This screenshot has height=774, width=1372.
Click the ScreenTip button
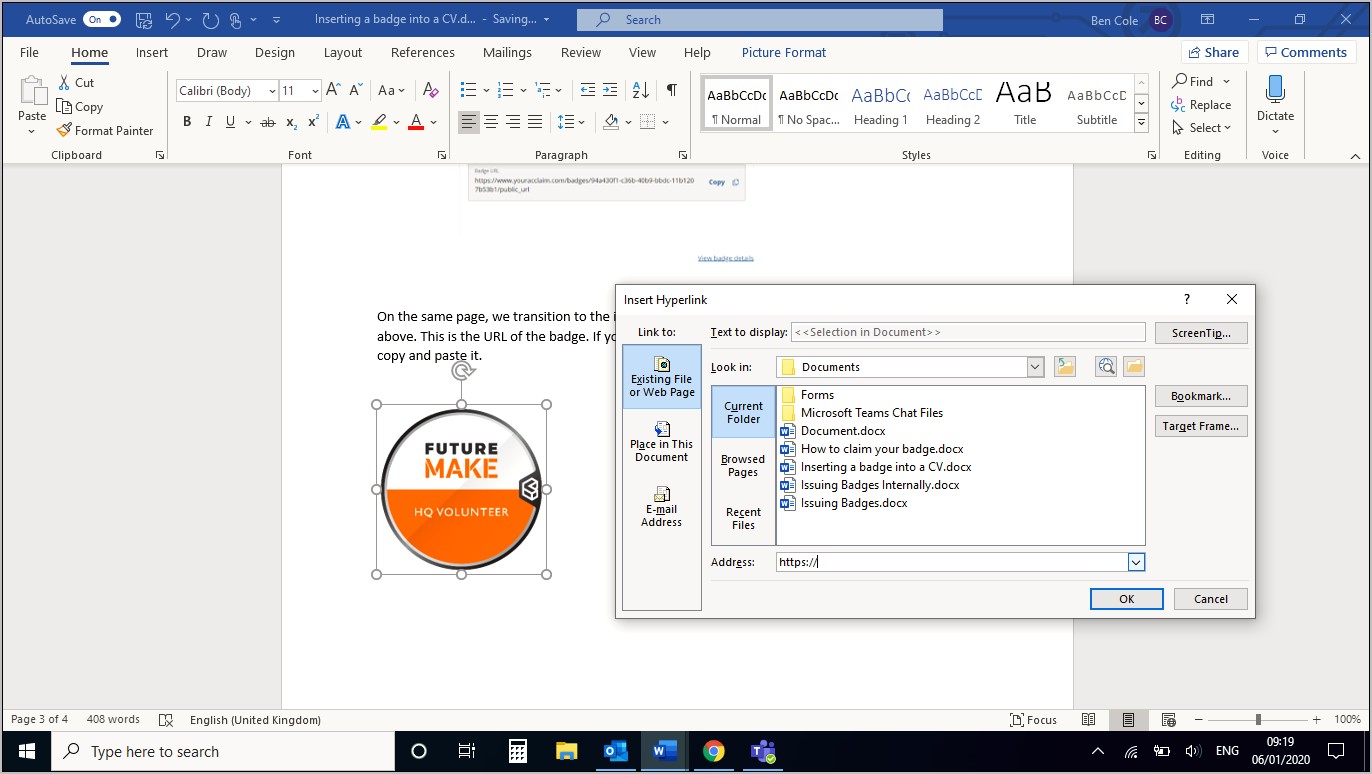coord(1201,333)
